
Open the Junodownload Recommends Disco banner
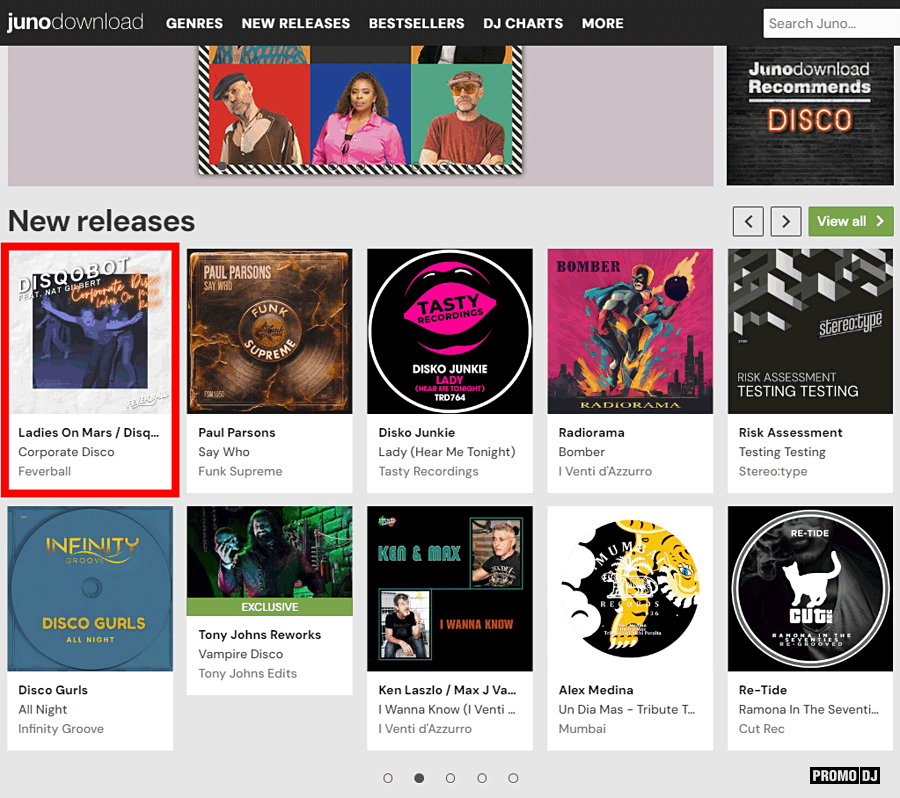point(810,115)
